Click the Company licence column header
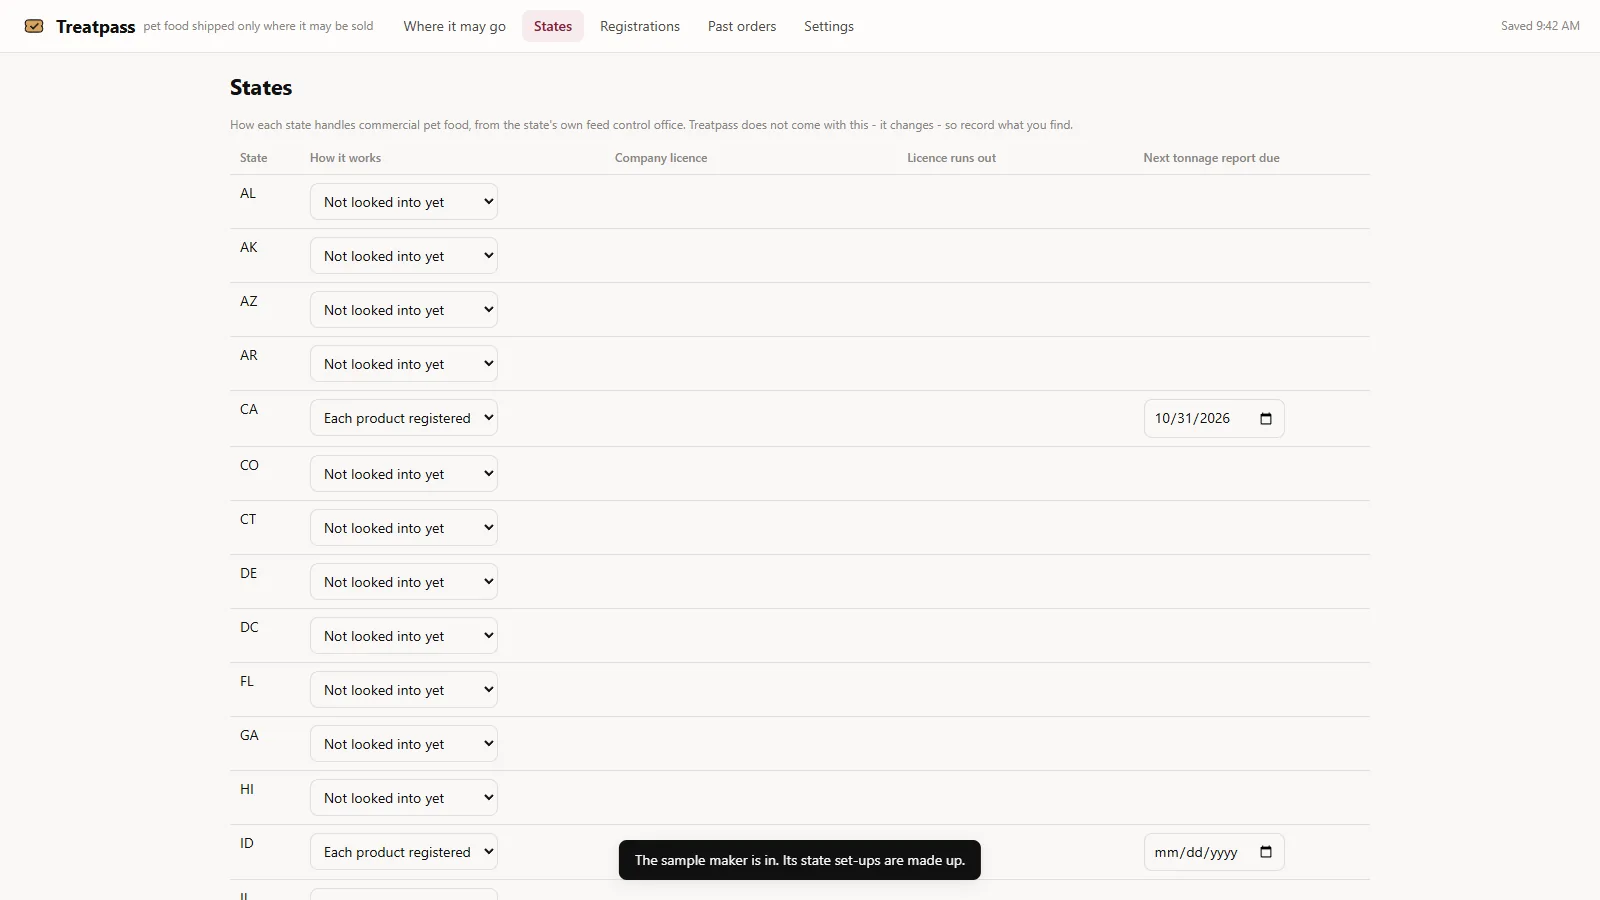 click(x=661, y=158)
